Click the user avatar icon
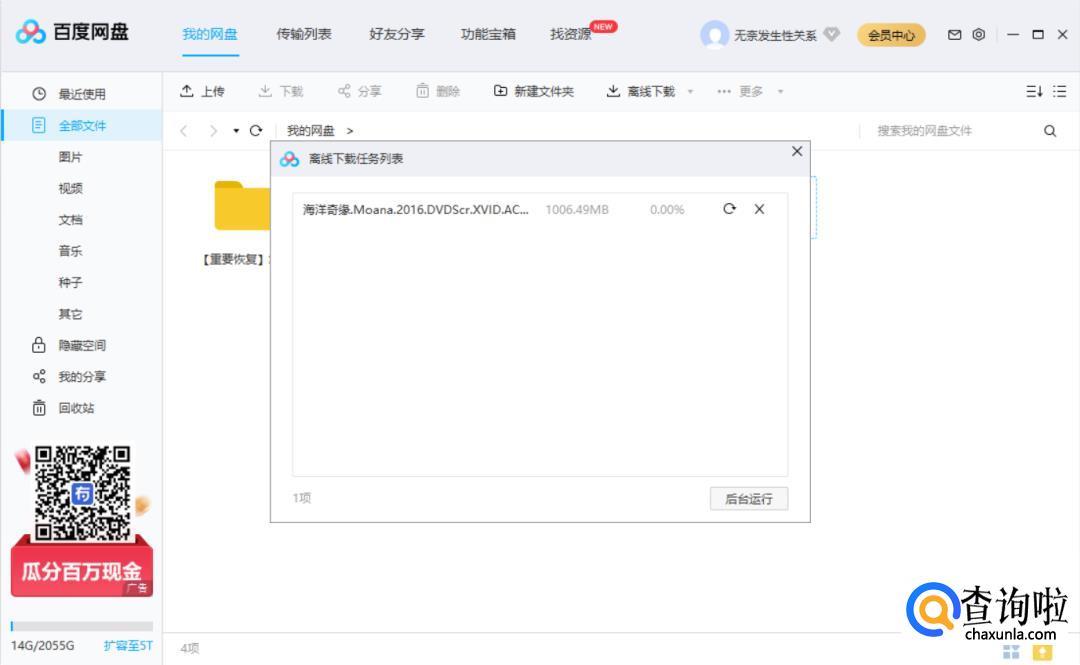 click(x=714, y=34)
